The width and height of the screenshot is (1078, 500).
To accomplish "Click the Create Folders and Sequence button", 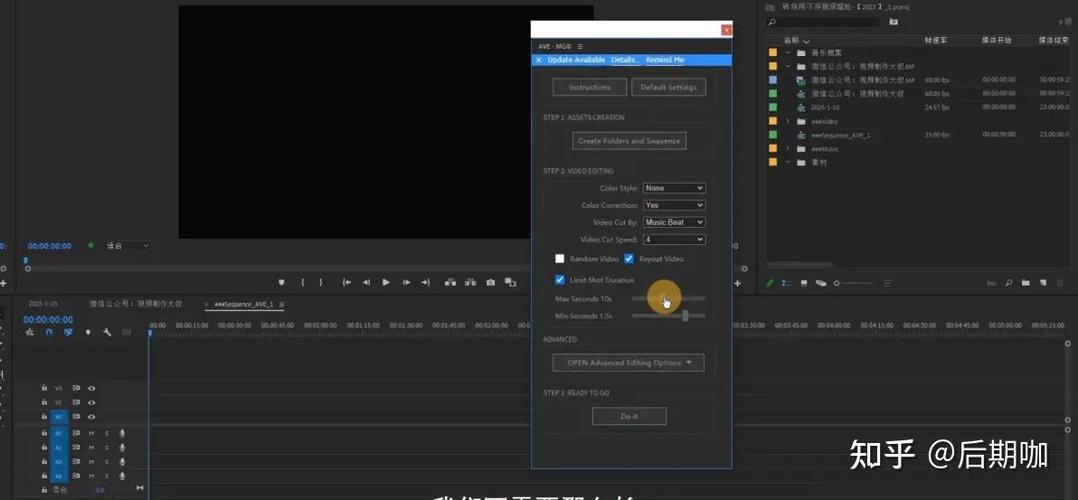I will [x=629, y=140].
